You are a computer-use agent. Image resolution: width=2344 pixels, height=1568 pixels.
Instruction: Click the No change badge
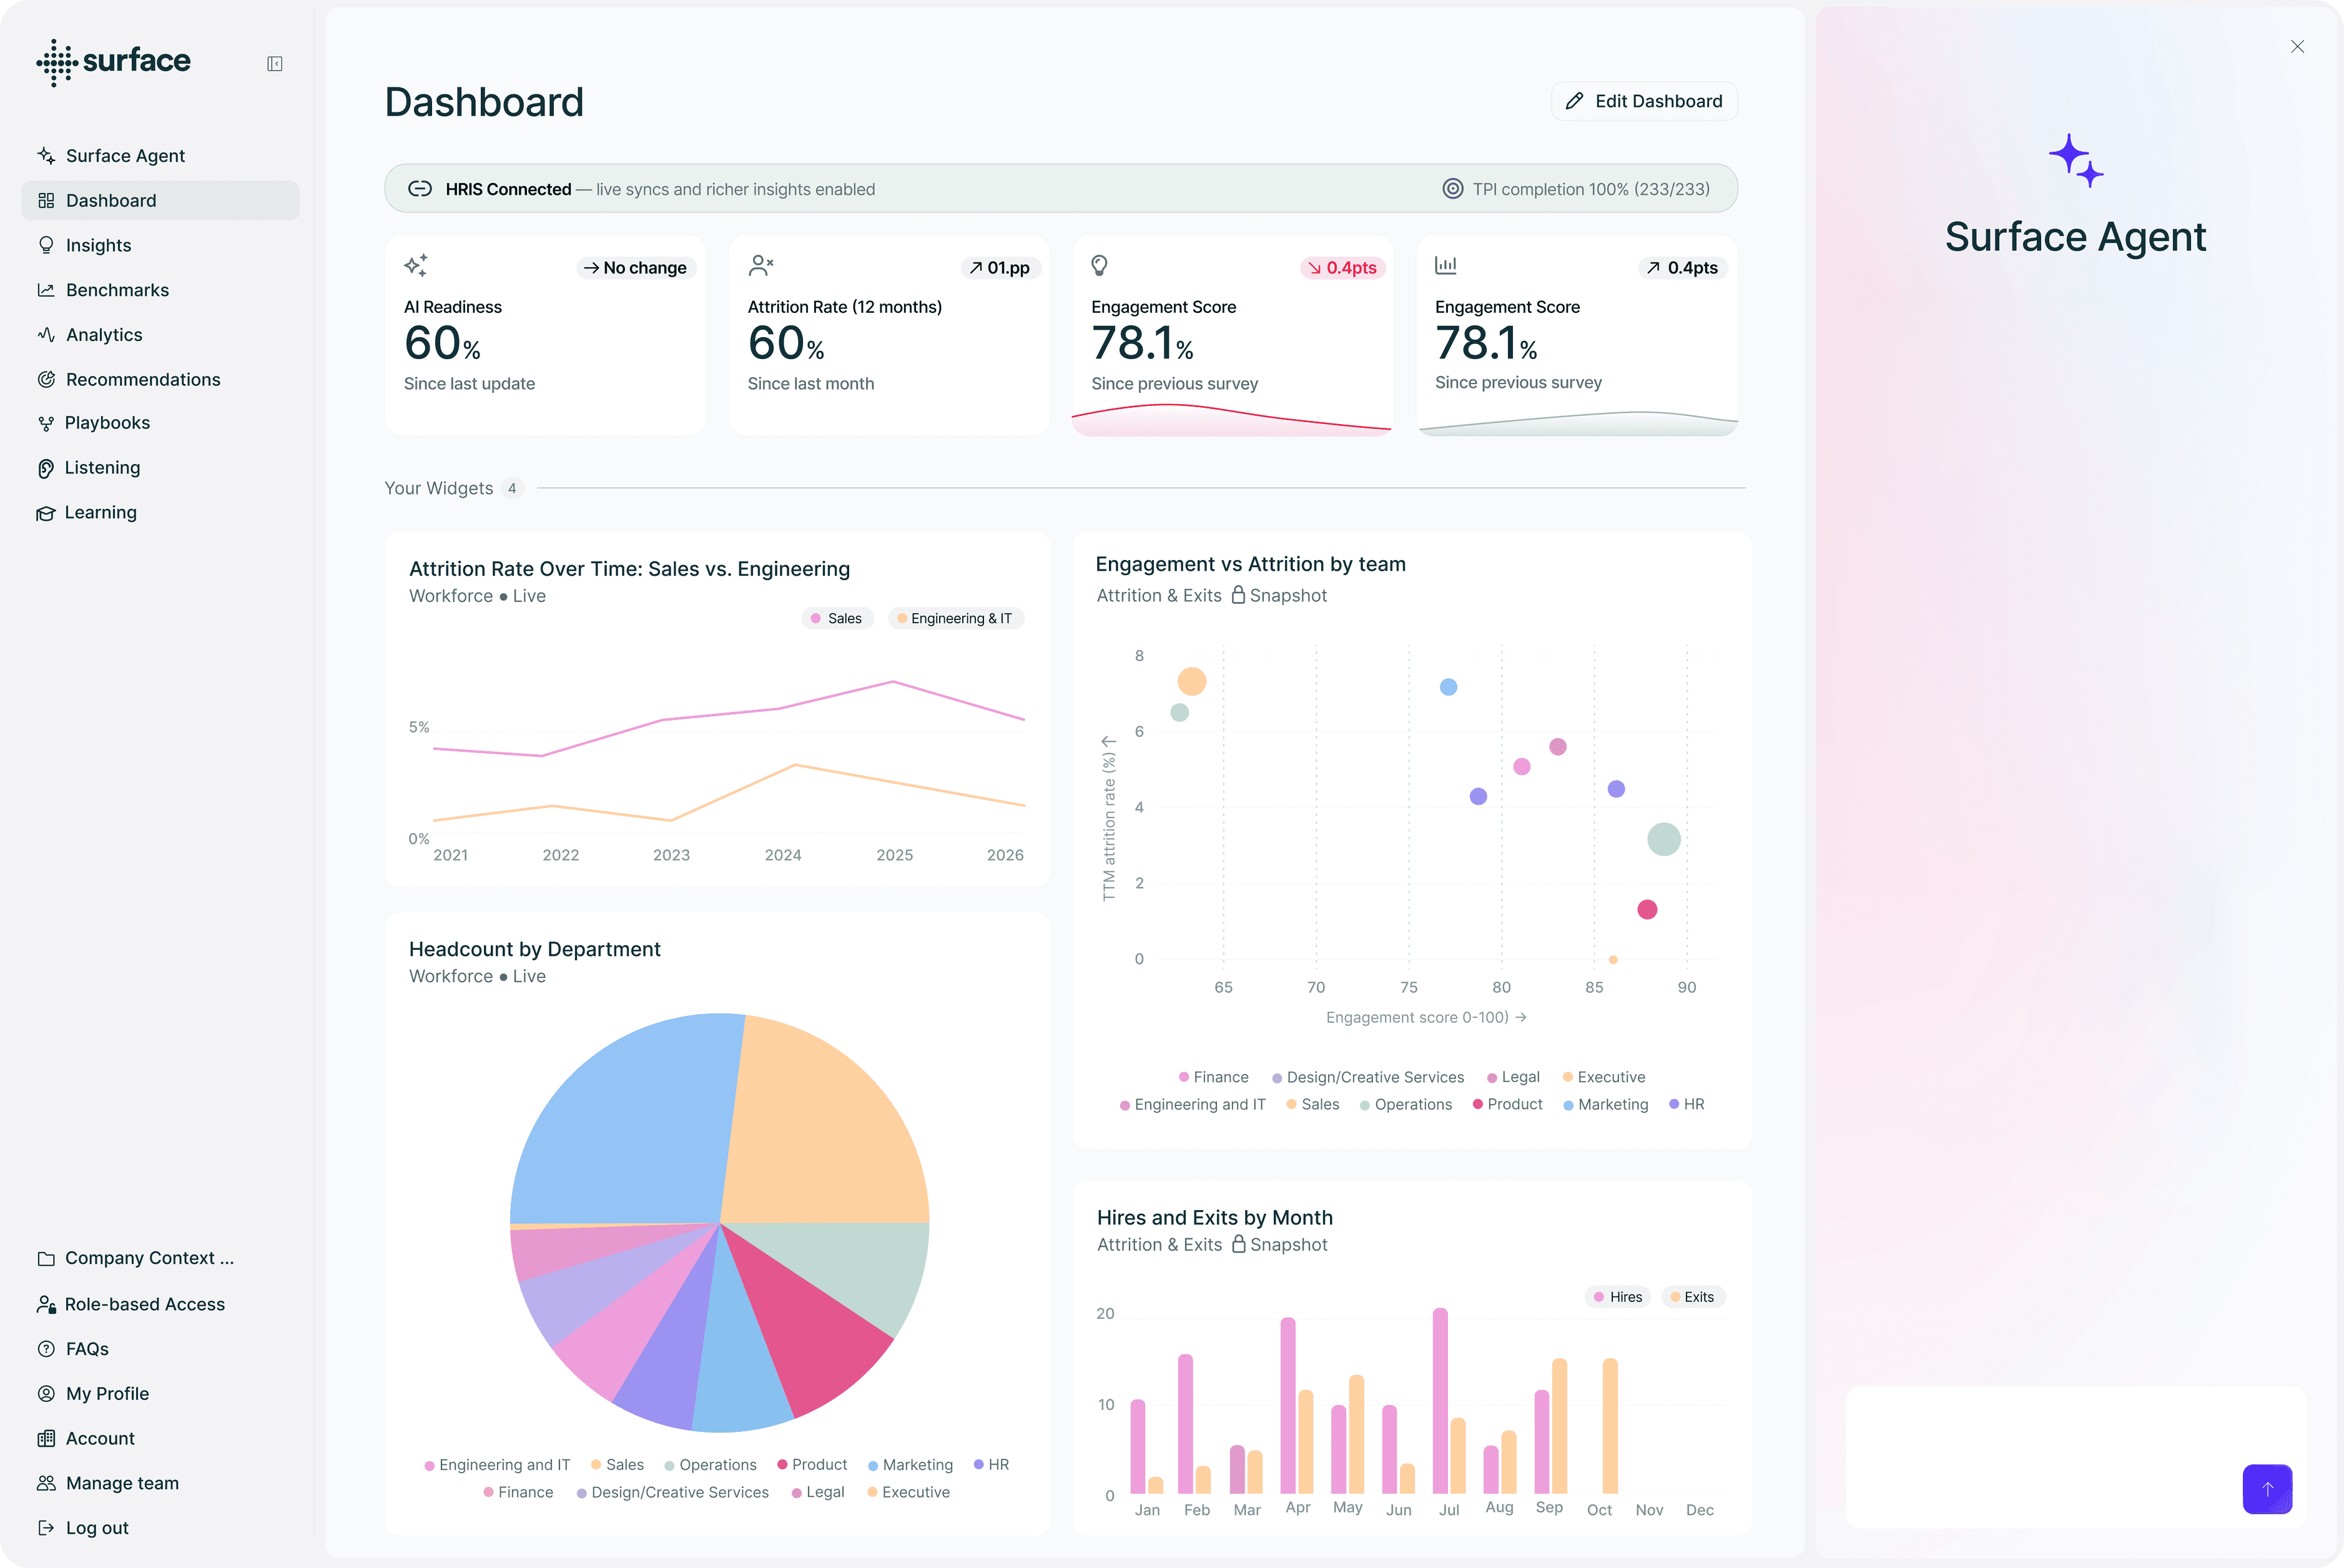tap(635, 268)
